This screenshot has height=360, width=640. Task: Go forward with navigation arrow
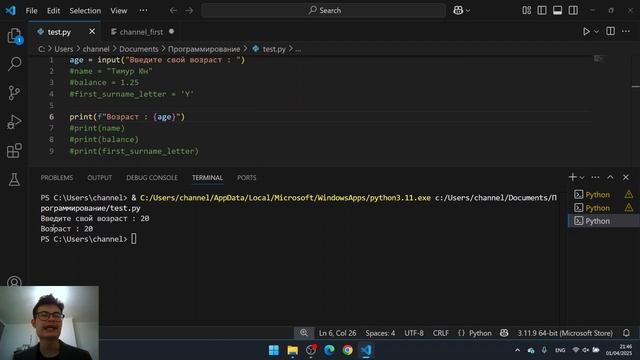pyautogui.click(x=189, y=10)
